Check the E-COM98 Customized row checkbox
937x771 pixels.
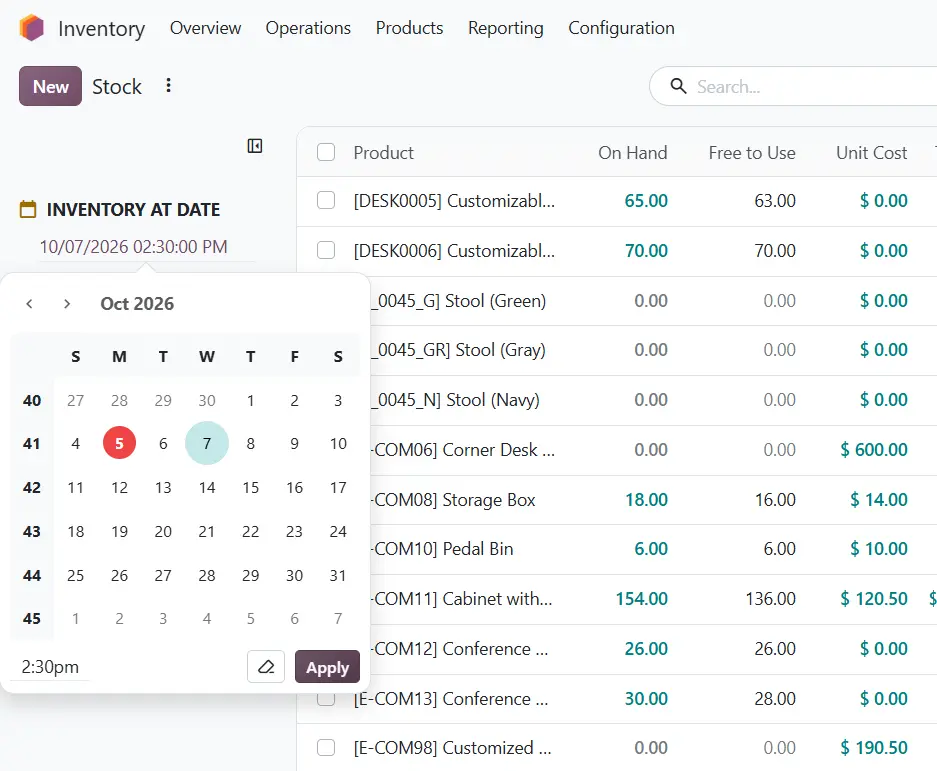(x=326, y=747)
